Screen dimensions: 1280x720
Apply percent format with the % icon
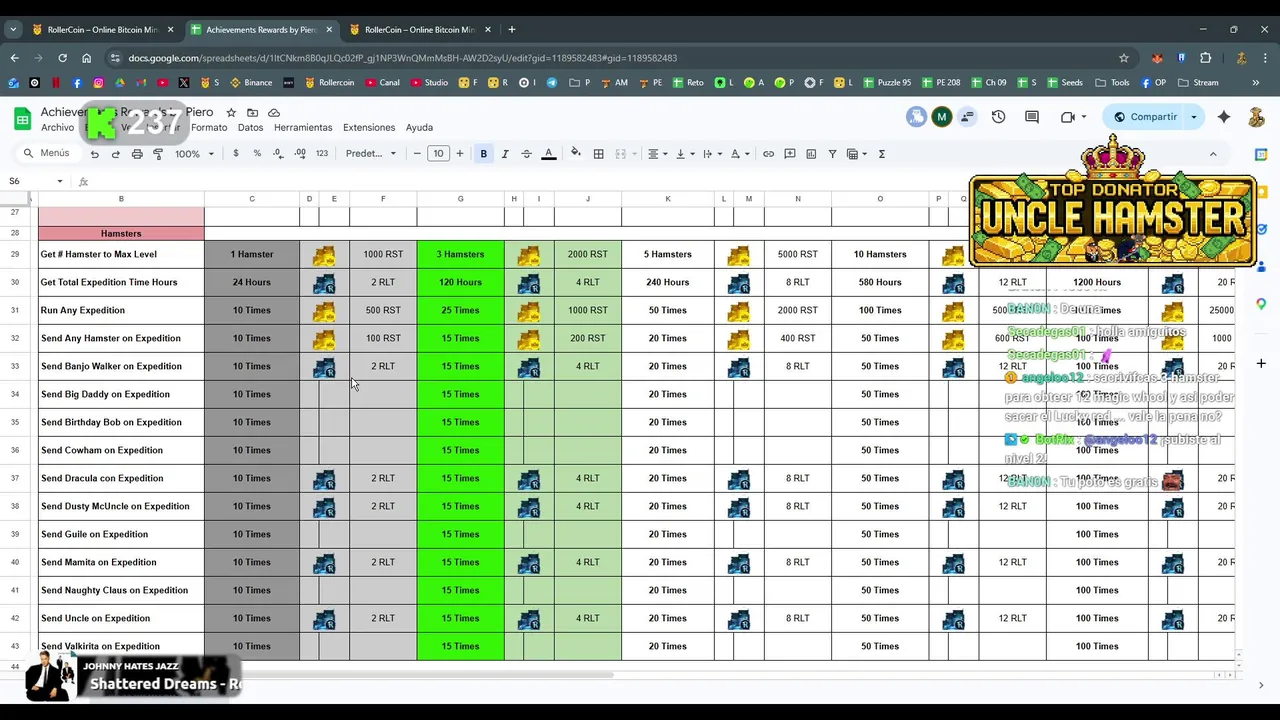[x=257, y=154]
